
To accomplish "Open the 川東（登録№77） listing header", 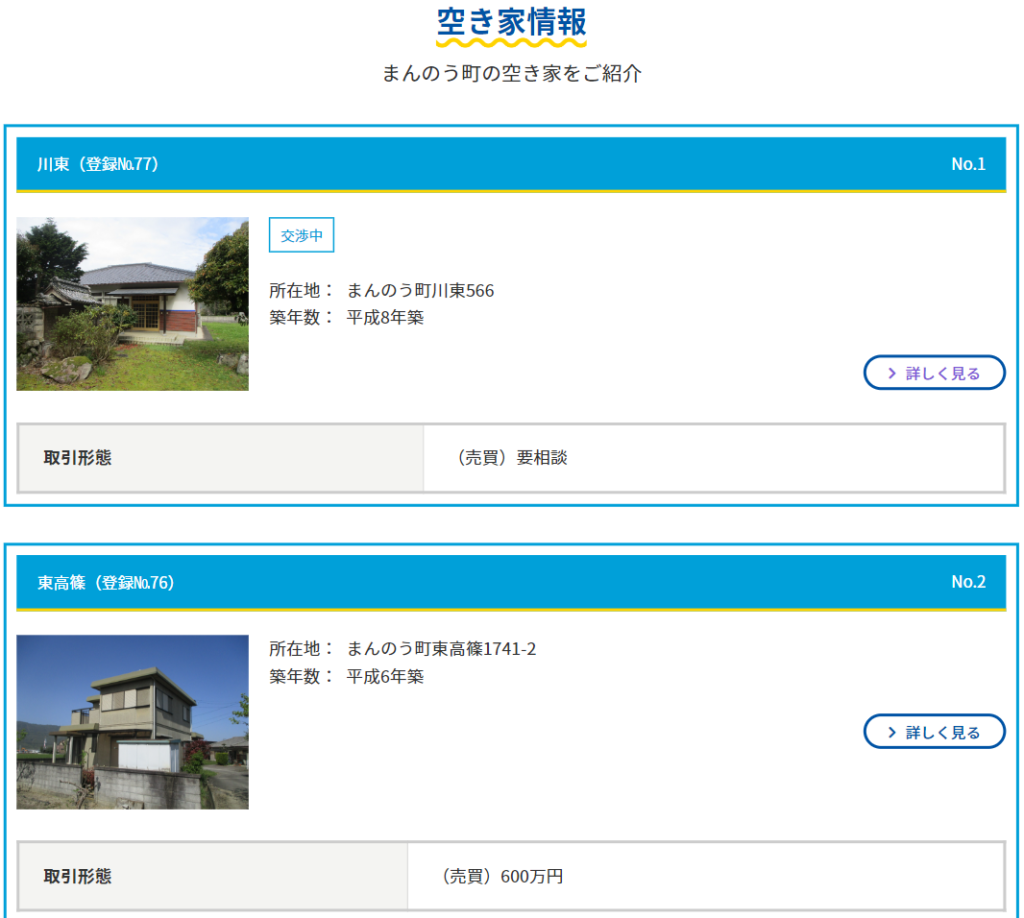I will [98, 164].
